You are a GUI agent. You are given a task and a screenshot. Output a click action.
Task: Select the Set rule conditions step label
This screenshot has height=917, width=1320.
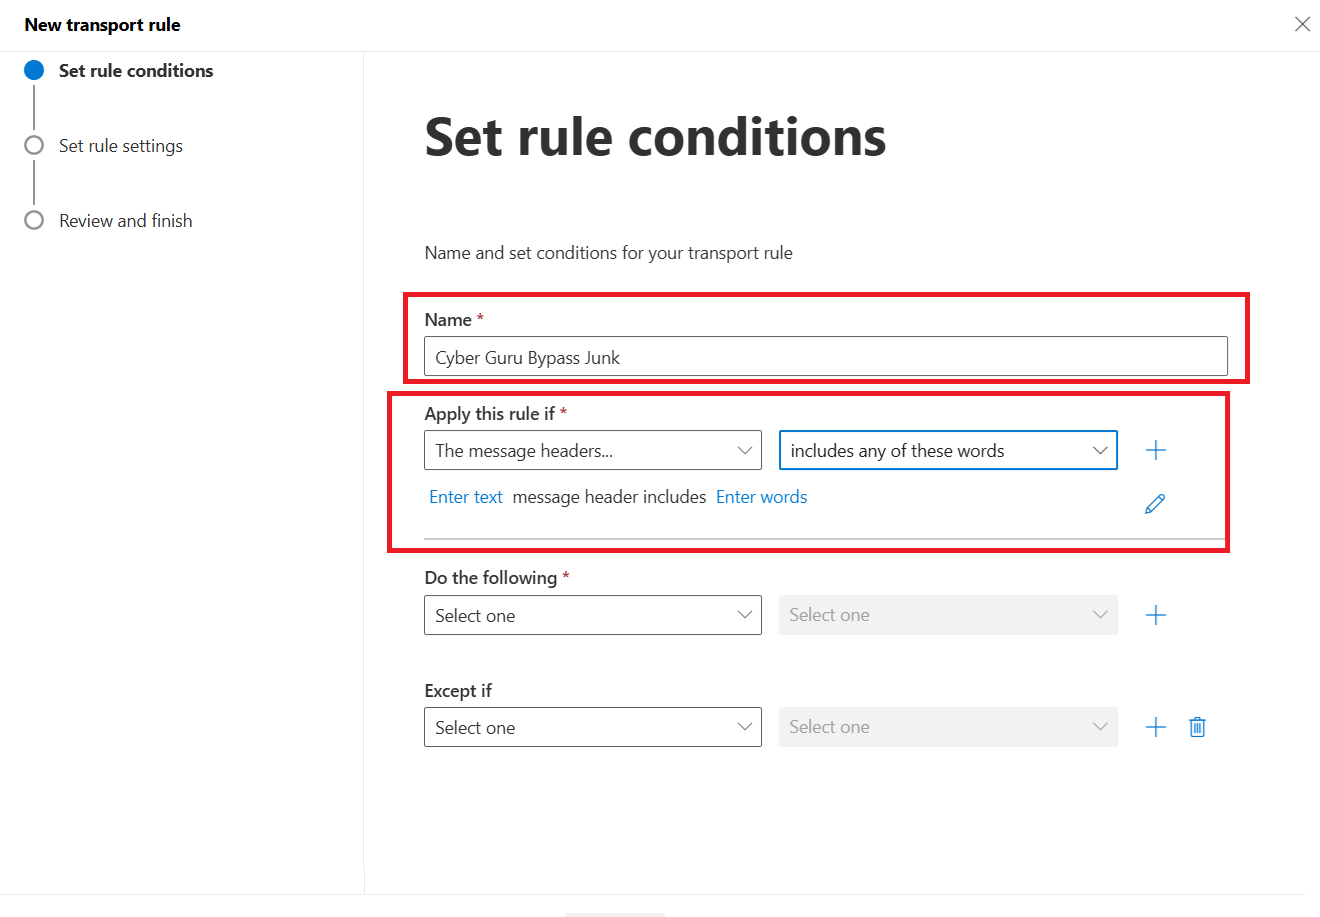pyautogui.click(x=136, y=71)
